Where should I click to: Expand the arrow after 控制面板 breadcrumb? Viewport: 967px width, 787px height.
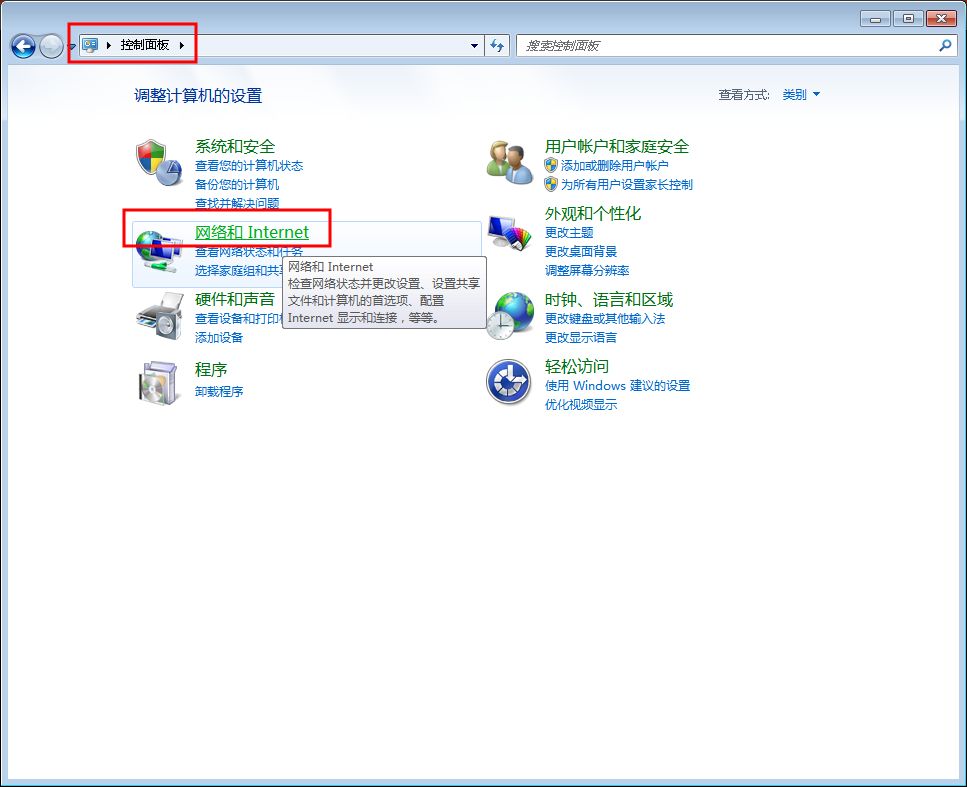pyautogui.click(x=181, y=46)
